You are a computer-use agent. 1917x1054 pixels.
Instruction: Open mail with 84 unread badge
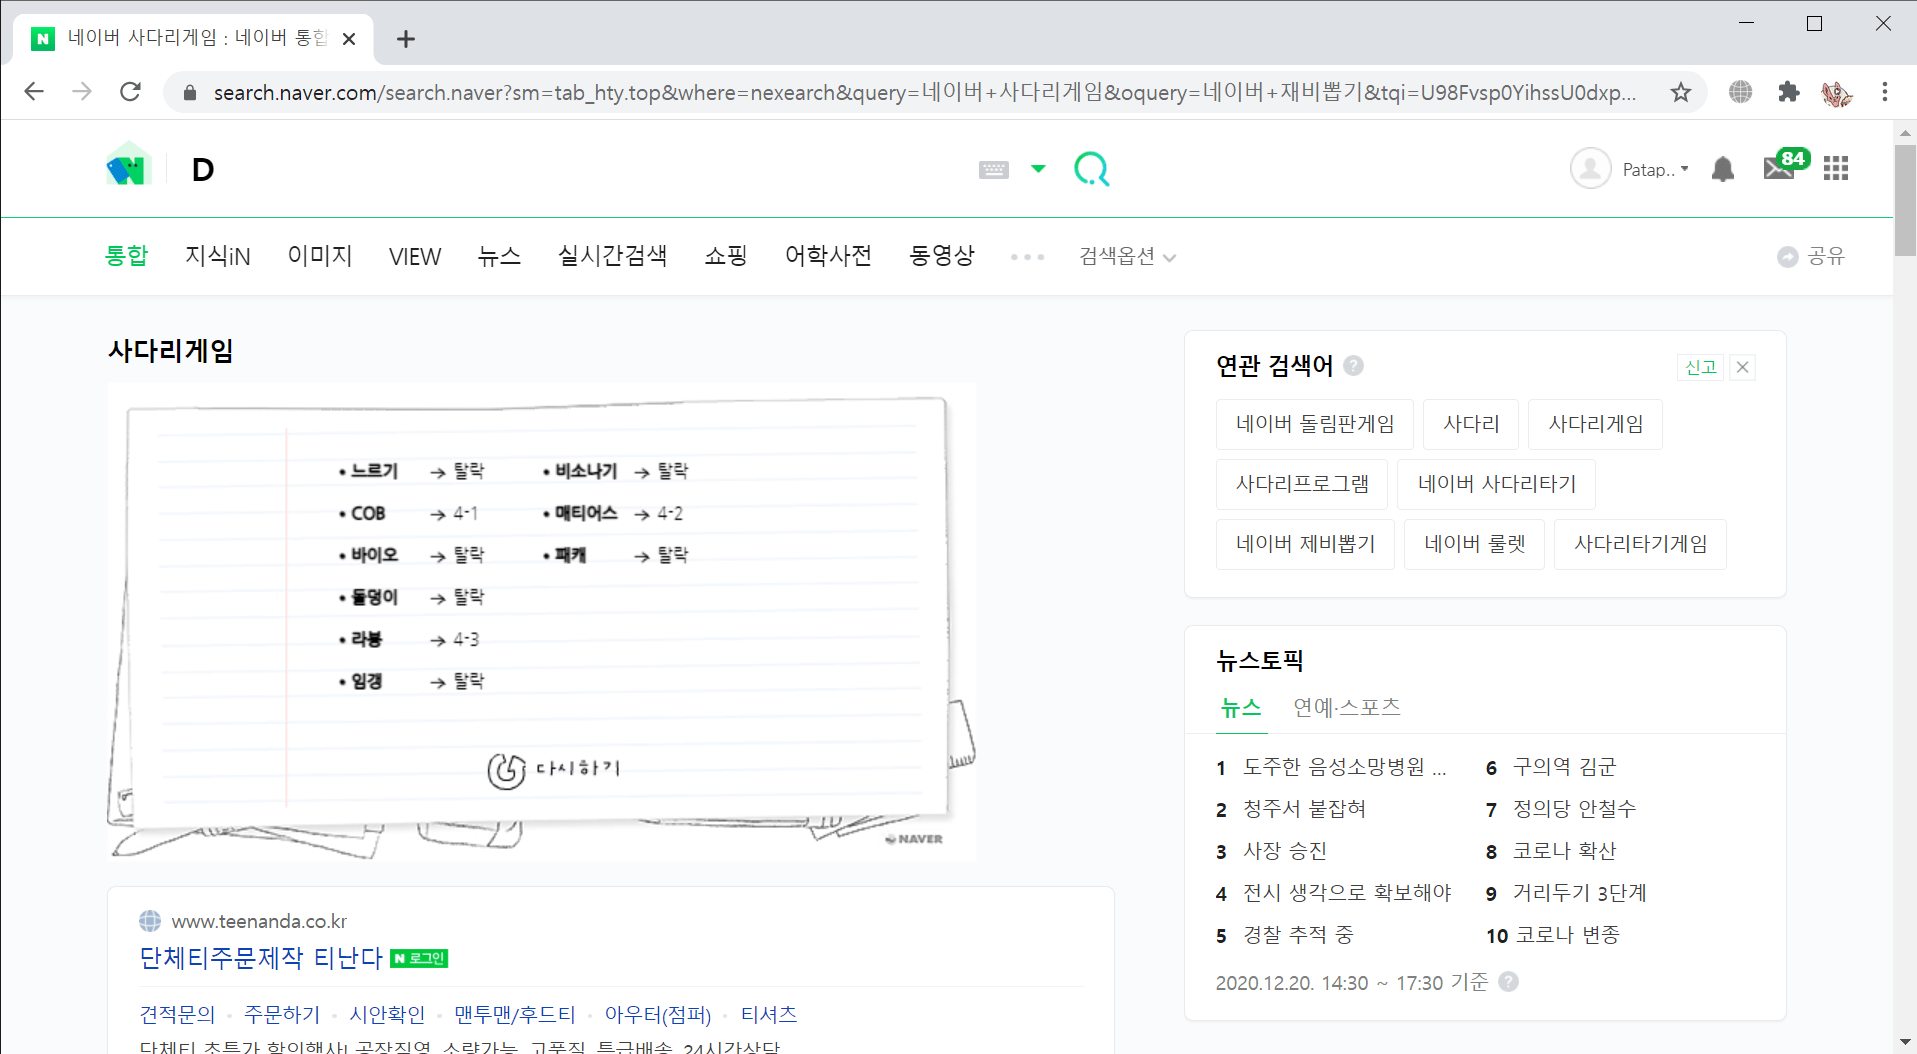tap(1785, 165)
